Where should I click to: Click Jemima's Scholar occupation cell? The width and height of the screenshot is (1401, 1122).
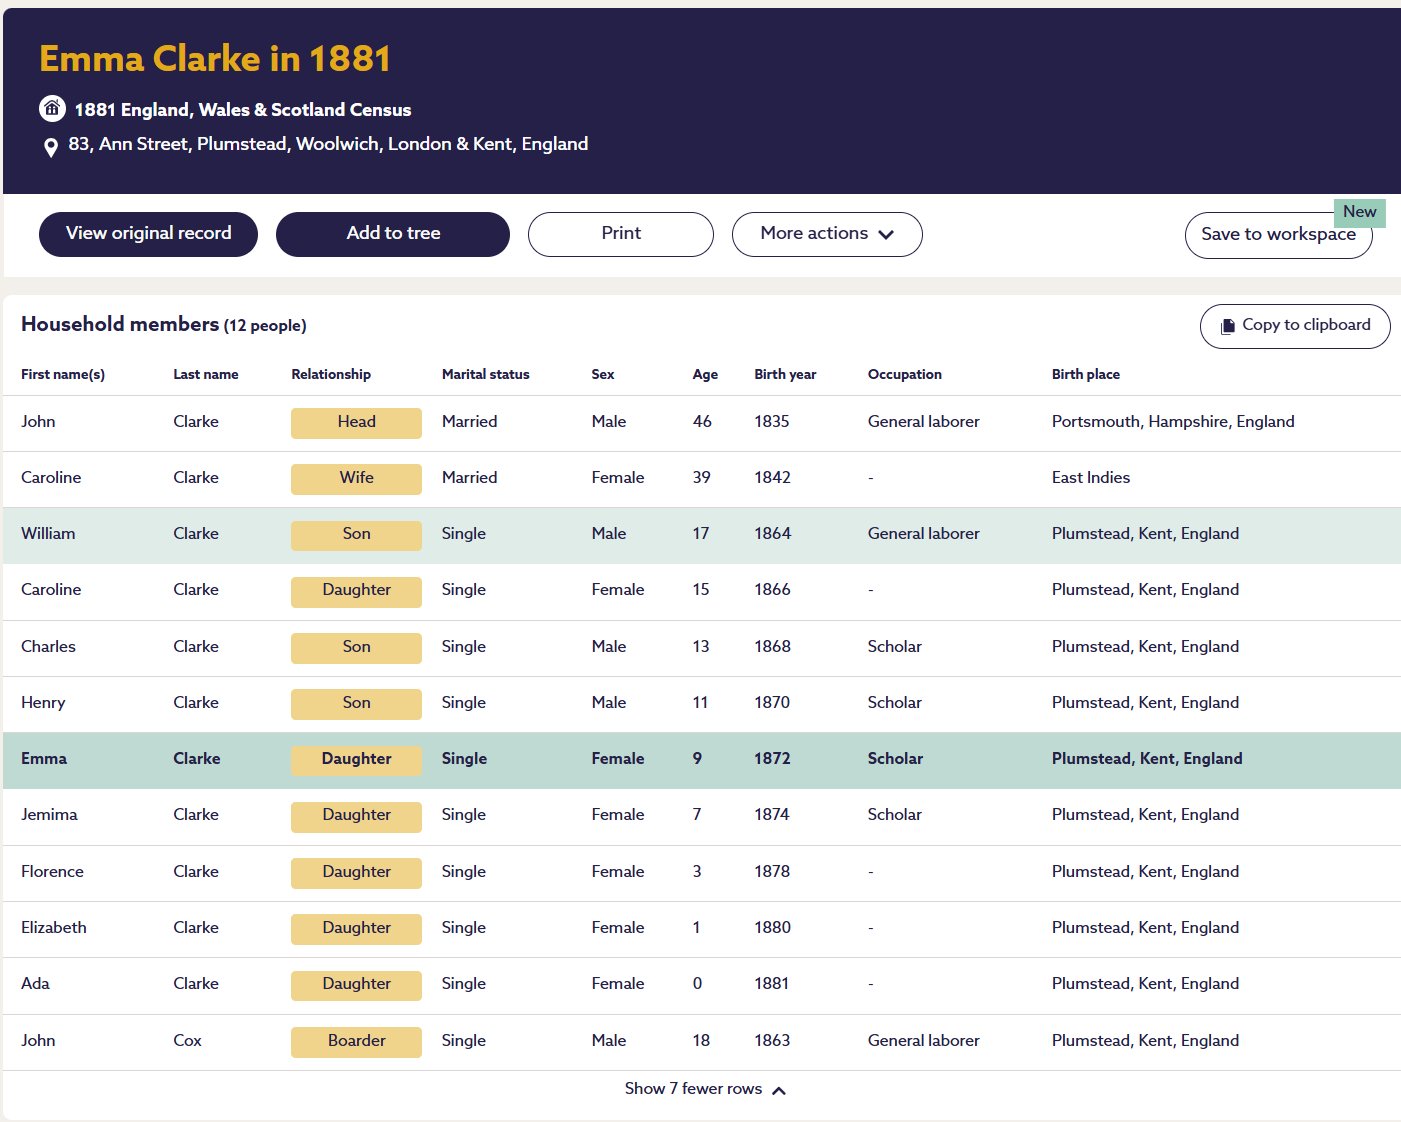click(x=894, y=815)
